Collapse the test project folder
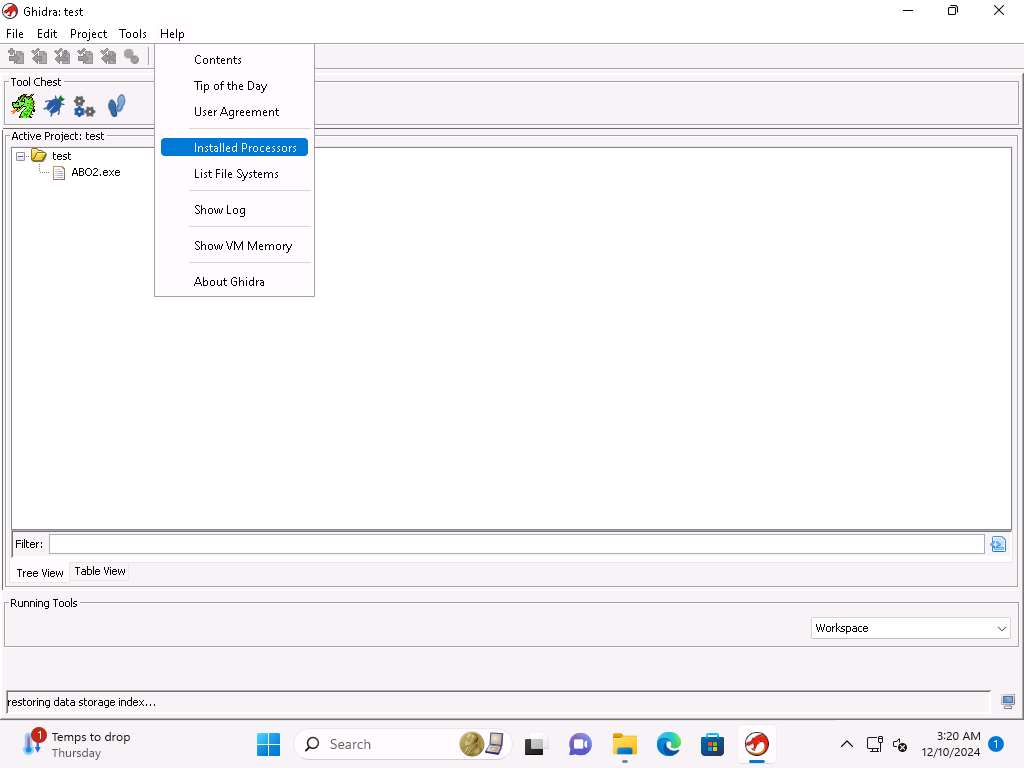The width and height of the screenshot is (1024, 768). (21, 156)
